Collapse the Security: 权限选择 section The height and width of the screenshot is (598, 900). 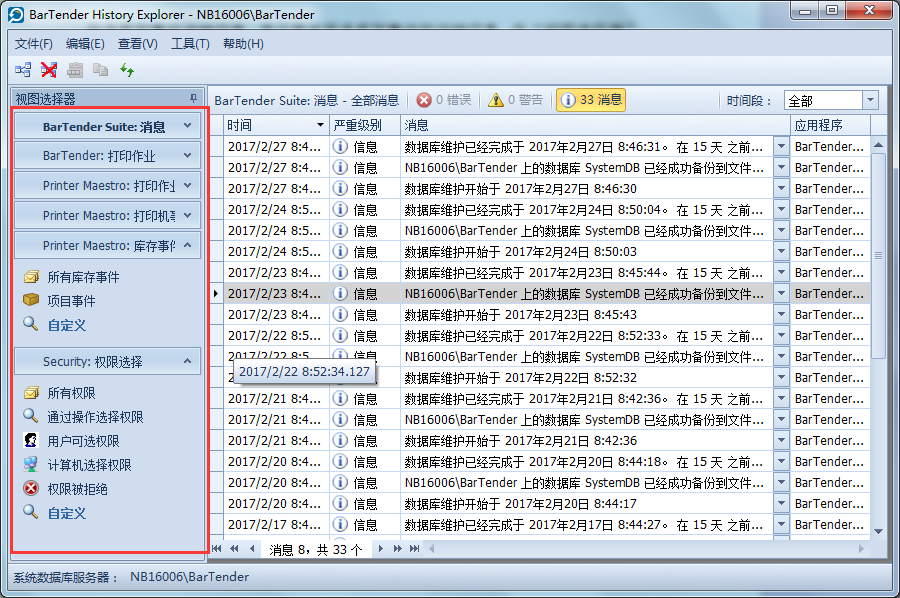click(x=107, y=361)
